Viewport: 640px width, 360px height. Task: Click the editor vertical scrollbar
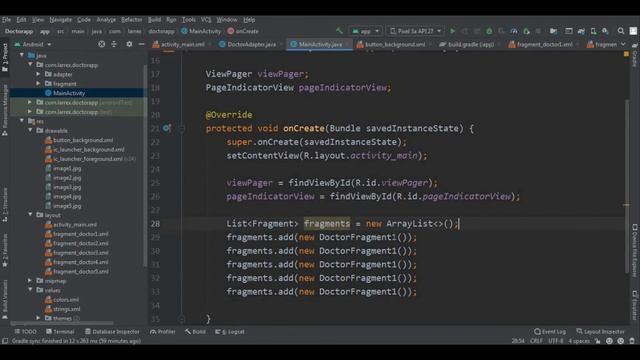[x=627, y=186]
